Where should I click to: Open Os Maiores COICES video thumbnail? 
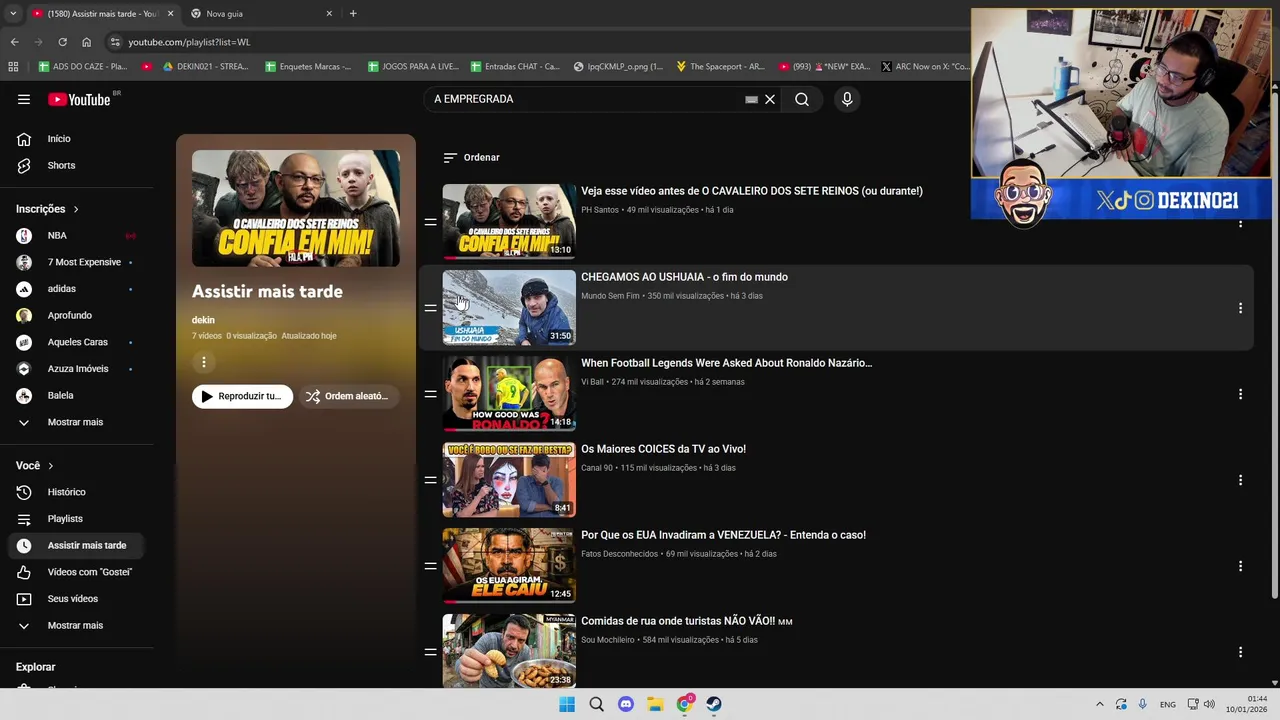click(509, 480)
